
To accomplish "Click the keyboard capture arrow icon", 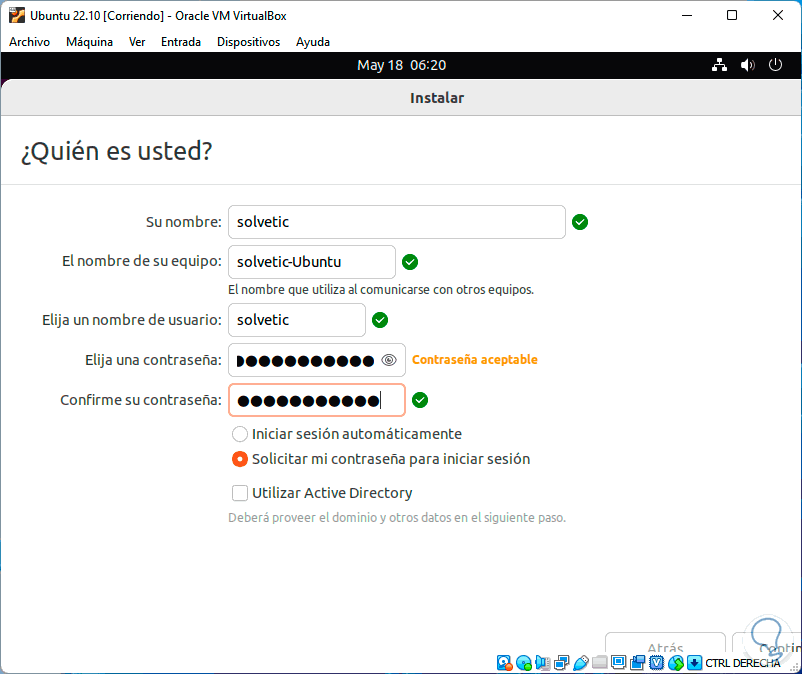I will (694, 663).
